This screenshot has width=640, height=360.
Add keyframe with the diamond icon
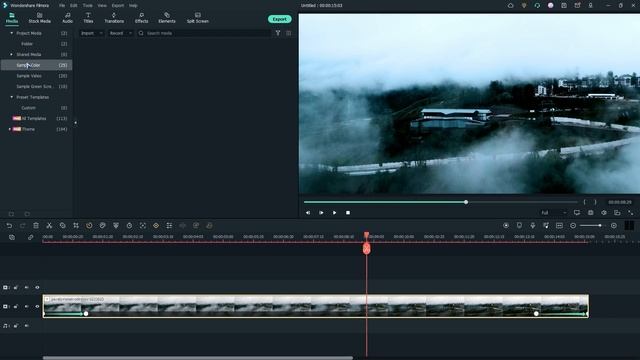(156, 225)
